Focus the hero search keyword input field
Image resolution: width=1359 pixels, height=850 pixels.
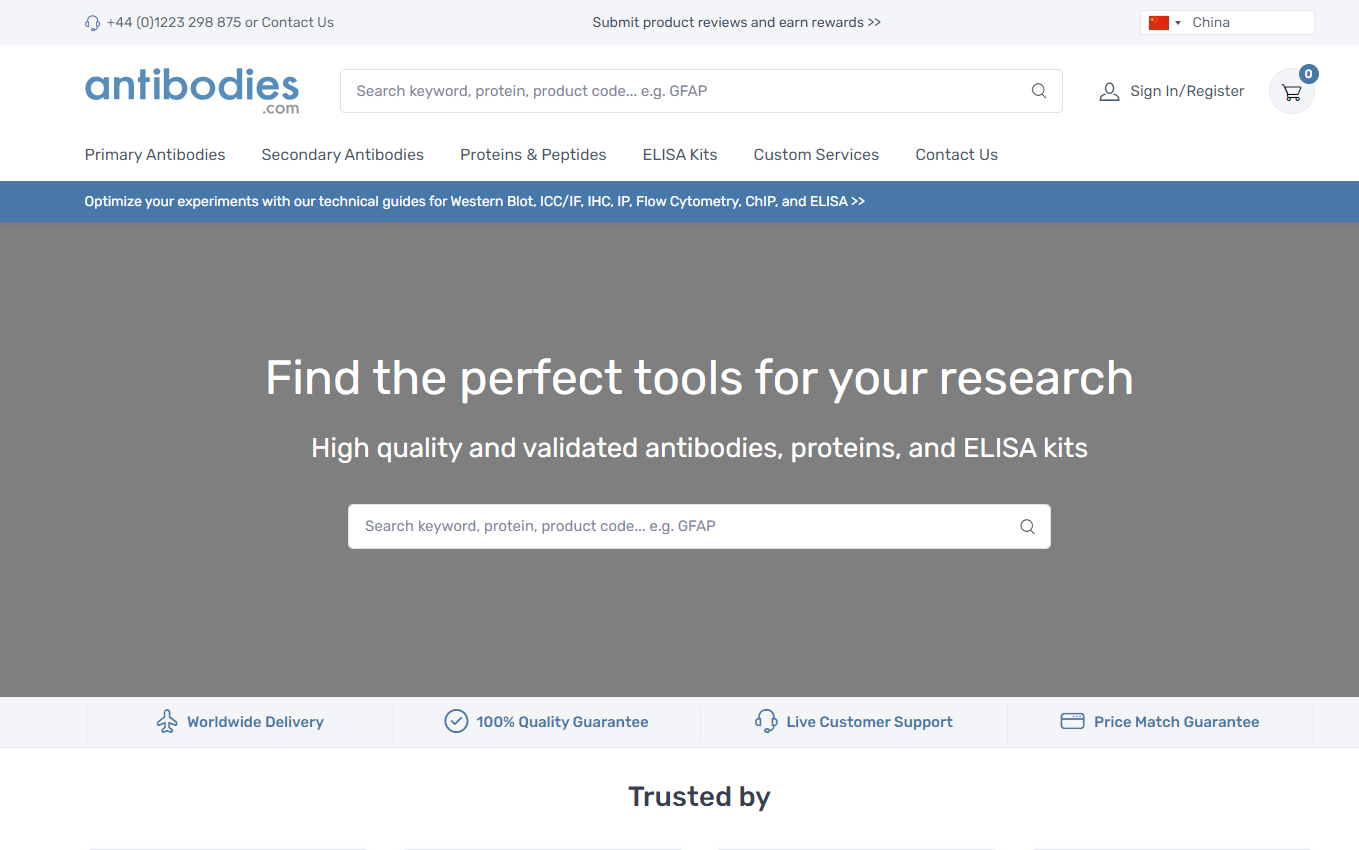(x=680, y=526)
